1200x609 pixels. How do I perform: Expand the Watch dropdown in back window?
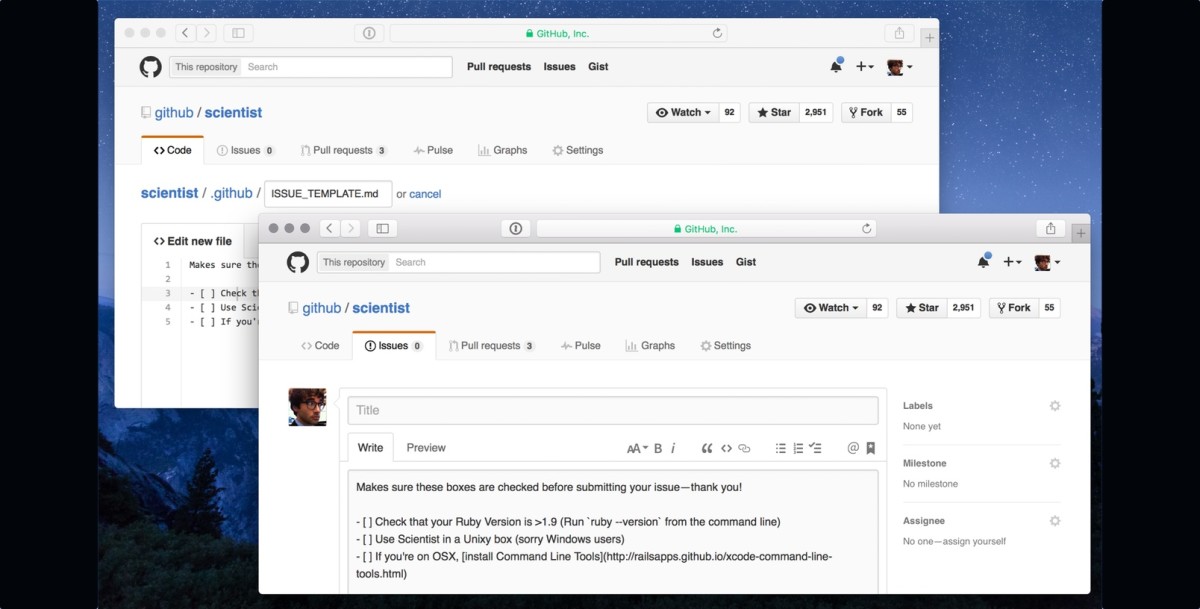click(684, 113)
